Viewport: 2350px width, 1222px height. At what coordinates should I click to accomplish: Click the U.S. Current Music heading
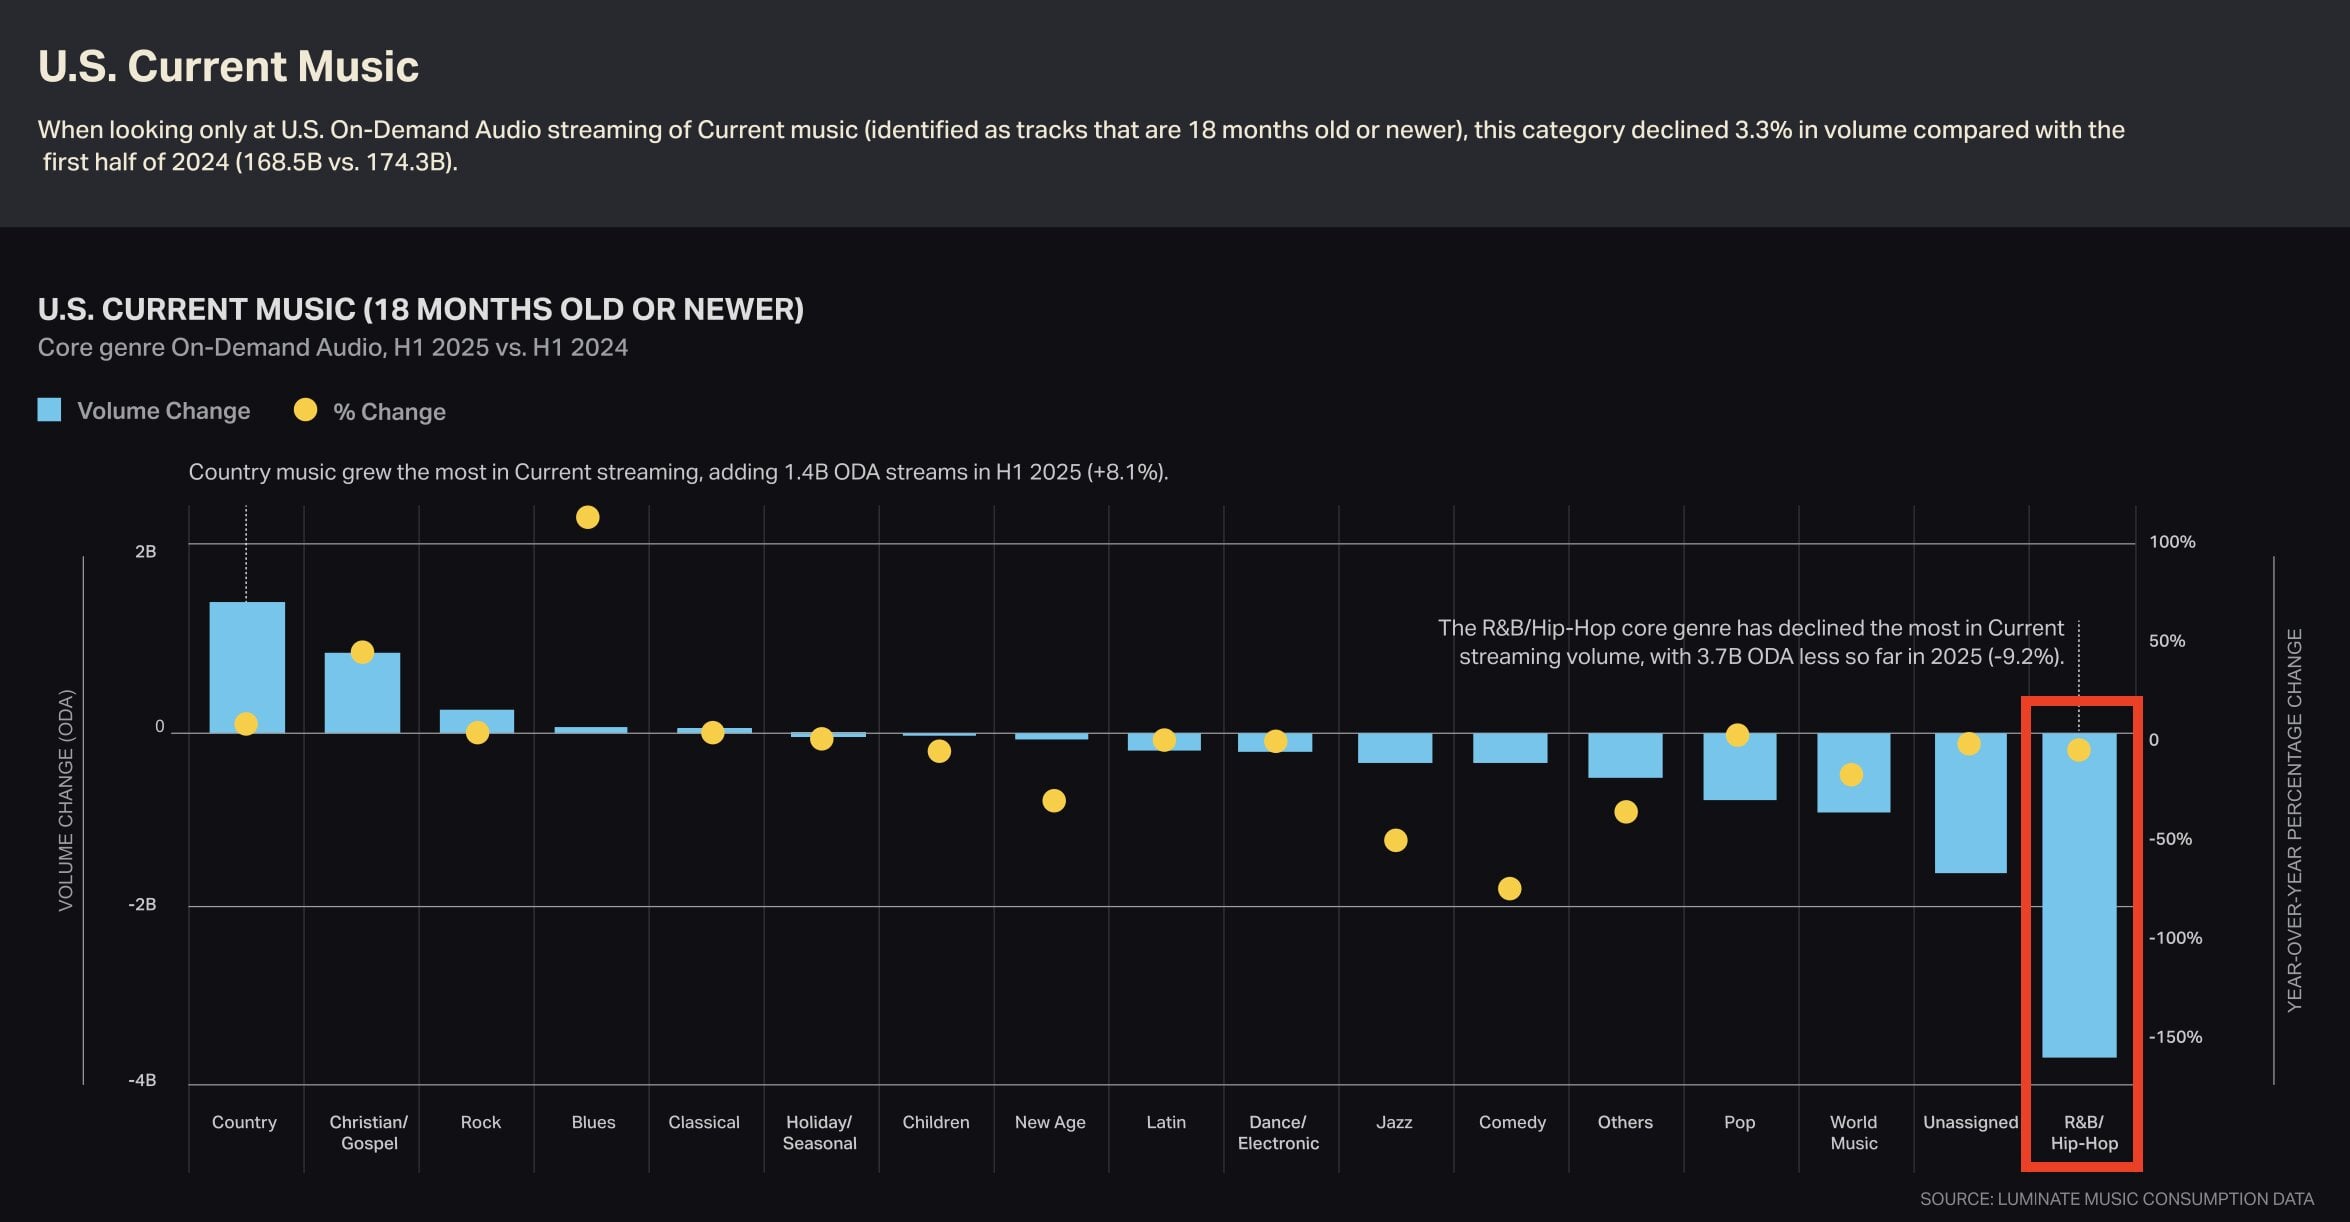(x=228, y=66)
